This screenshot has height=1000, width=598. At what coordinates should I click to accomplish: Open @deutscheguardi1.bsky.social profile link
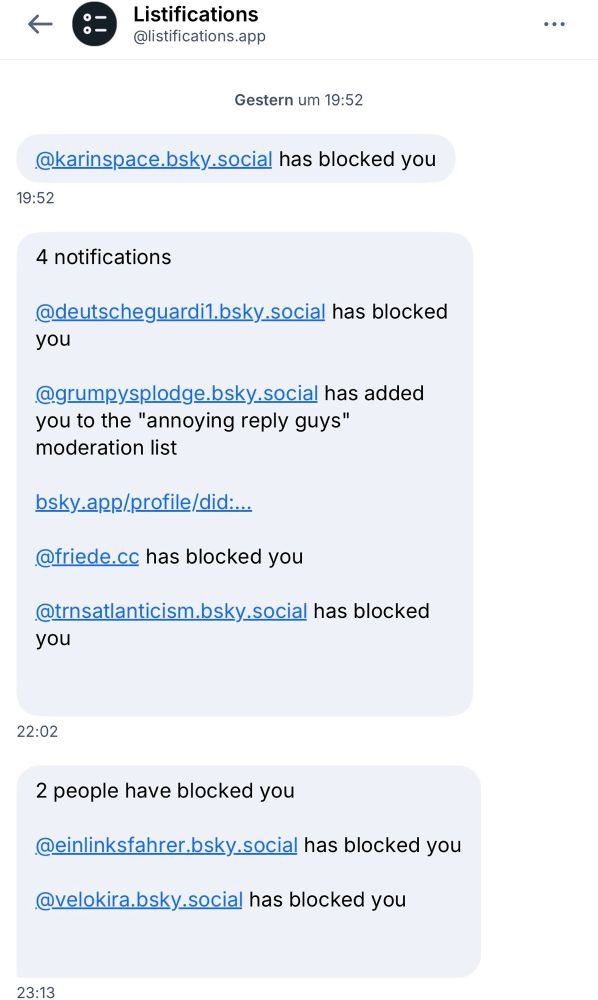181,311
